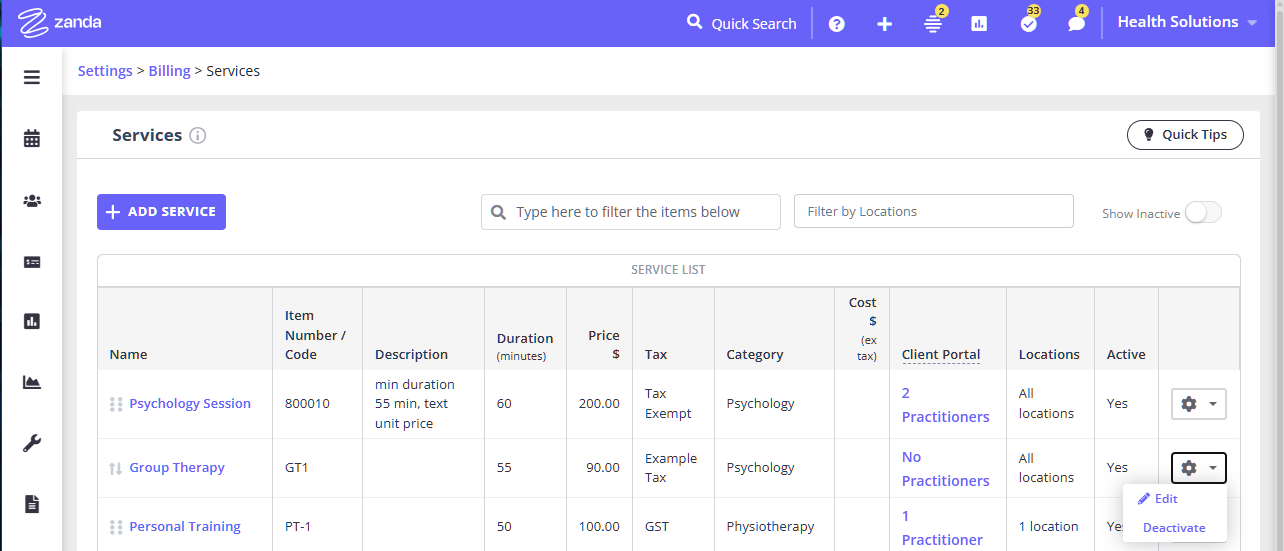Toggle the Show Inactive switch
This screenshot has width=1284, height=551.
tap(1202, 213)
